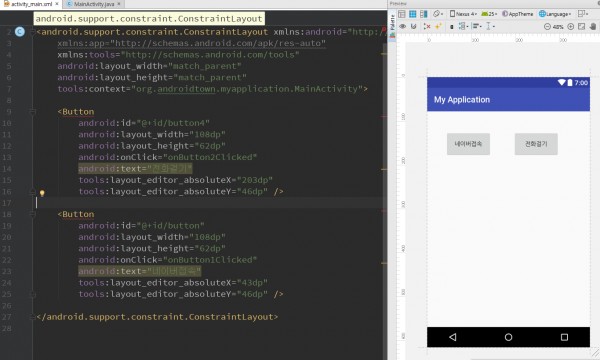Image resolution: width=600 pixels, height=360 pixels.
Task: Click layout_editor_absoluteX="203dp" line
Action: (176, 180)
